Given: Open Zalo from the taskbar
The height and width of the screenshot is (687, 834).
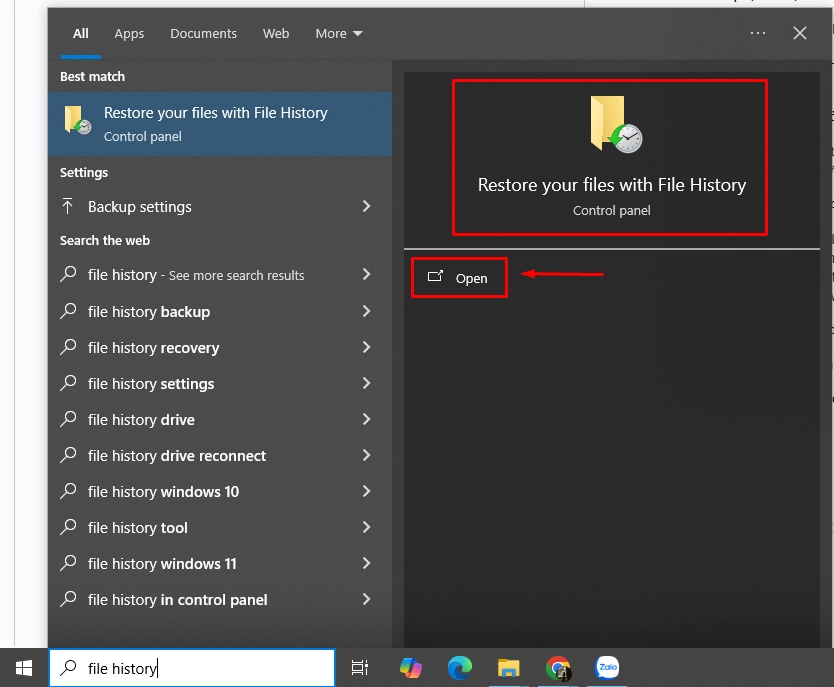Looking at the screenshot, I should [x=607, y=667].
